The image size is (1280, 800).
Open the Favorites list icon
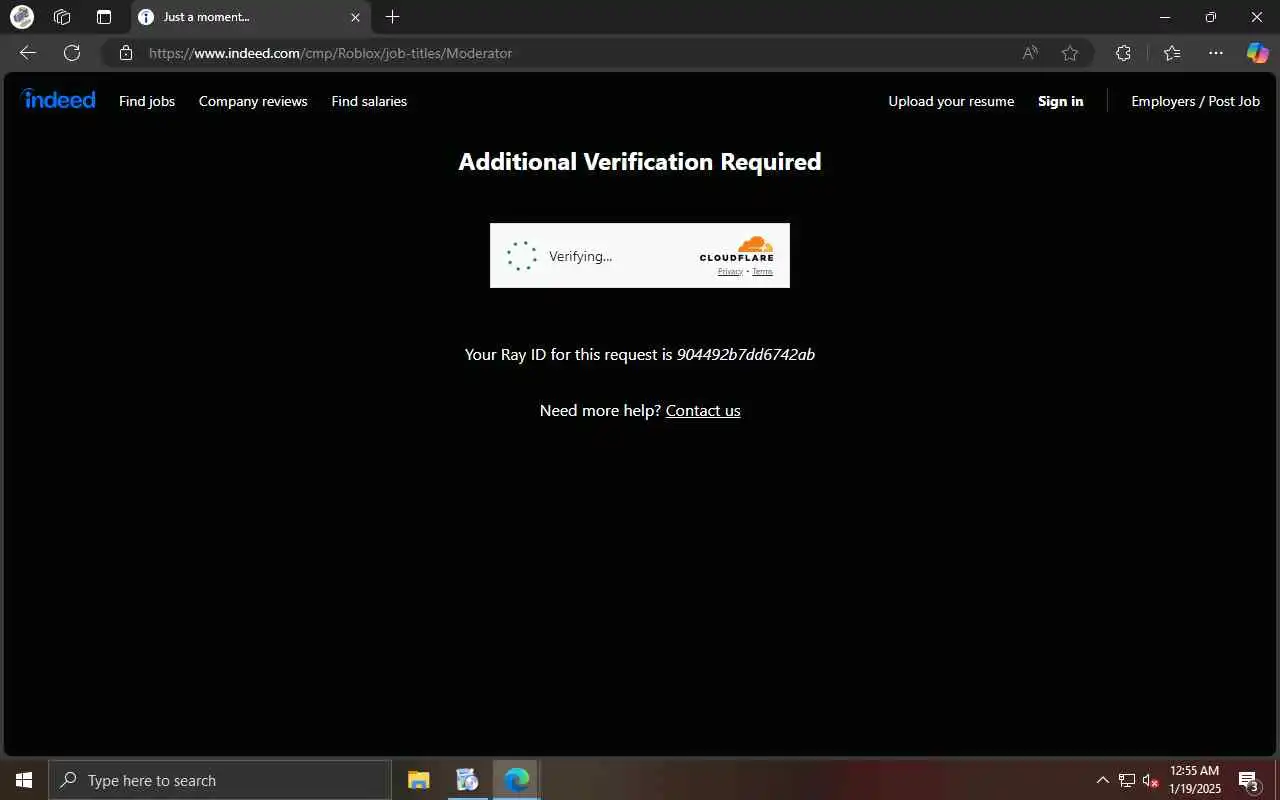point(1172,53)
